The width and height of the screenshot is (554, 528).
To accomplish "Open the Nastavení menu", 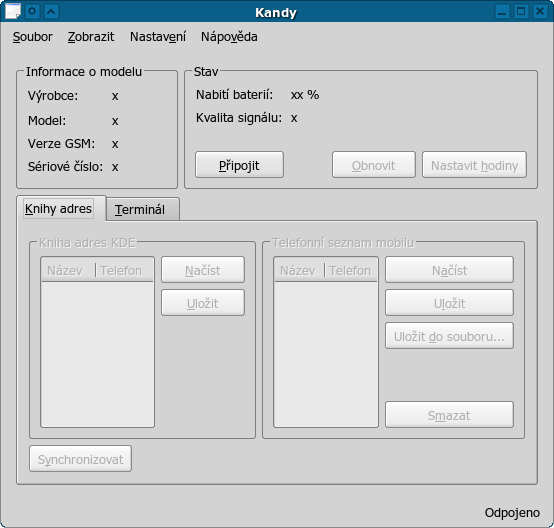I will tap(158, 37).
